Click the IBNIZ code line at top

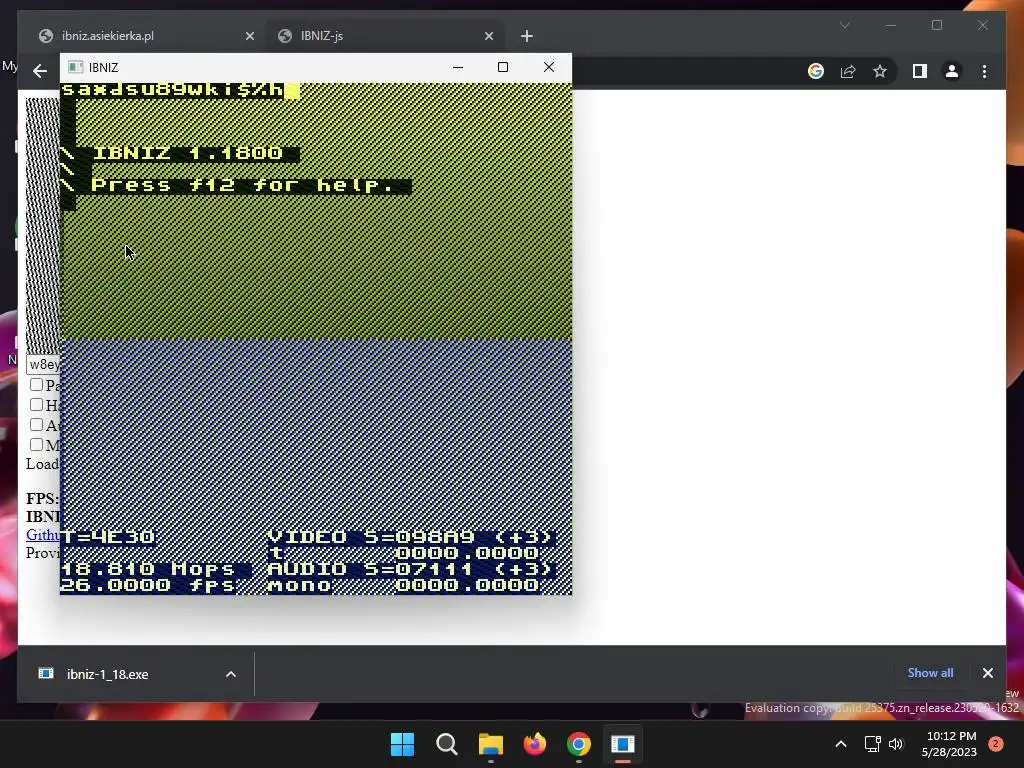[x=180, y=89]
